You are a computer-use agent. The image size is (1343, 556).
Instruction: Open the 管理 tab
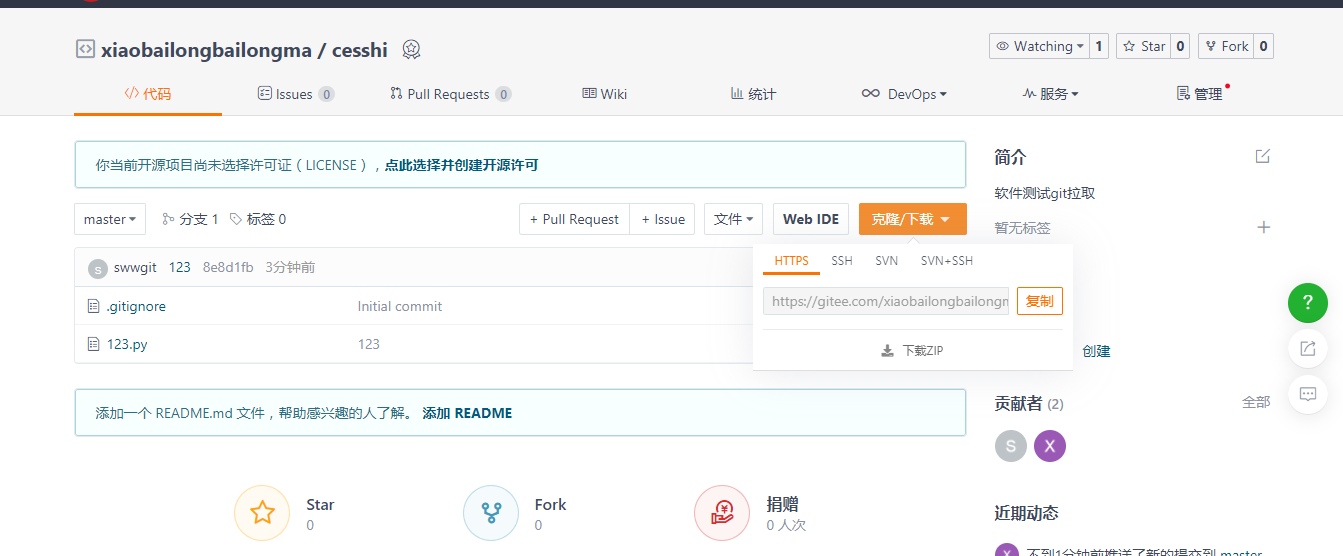[1201, 94]
